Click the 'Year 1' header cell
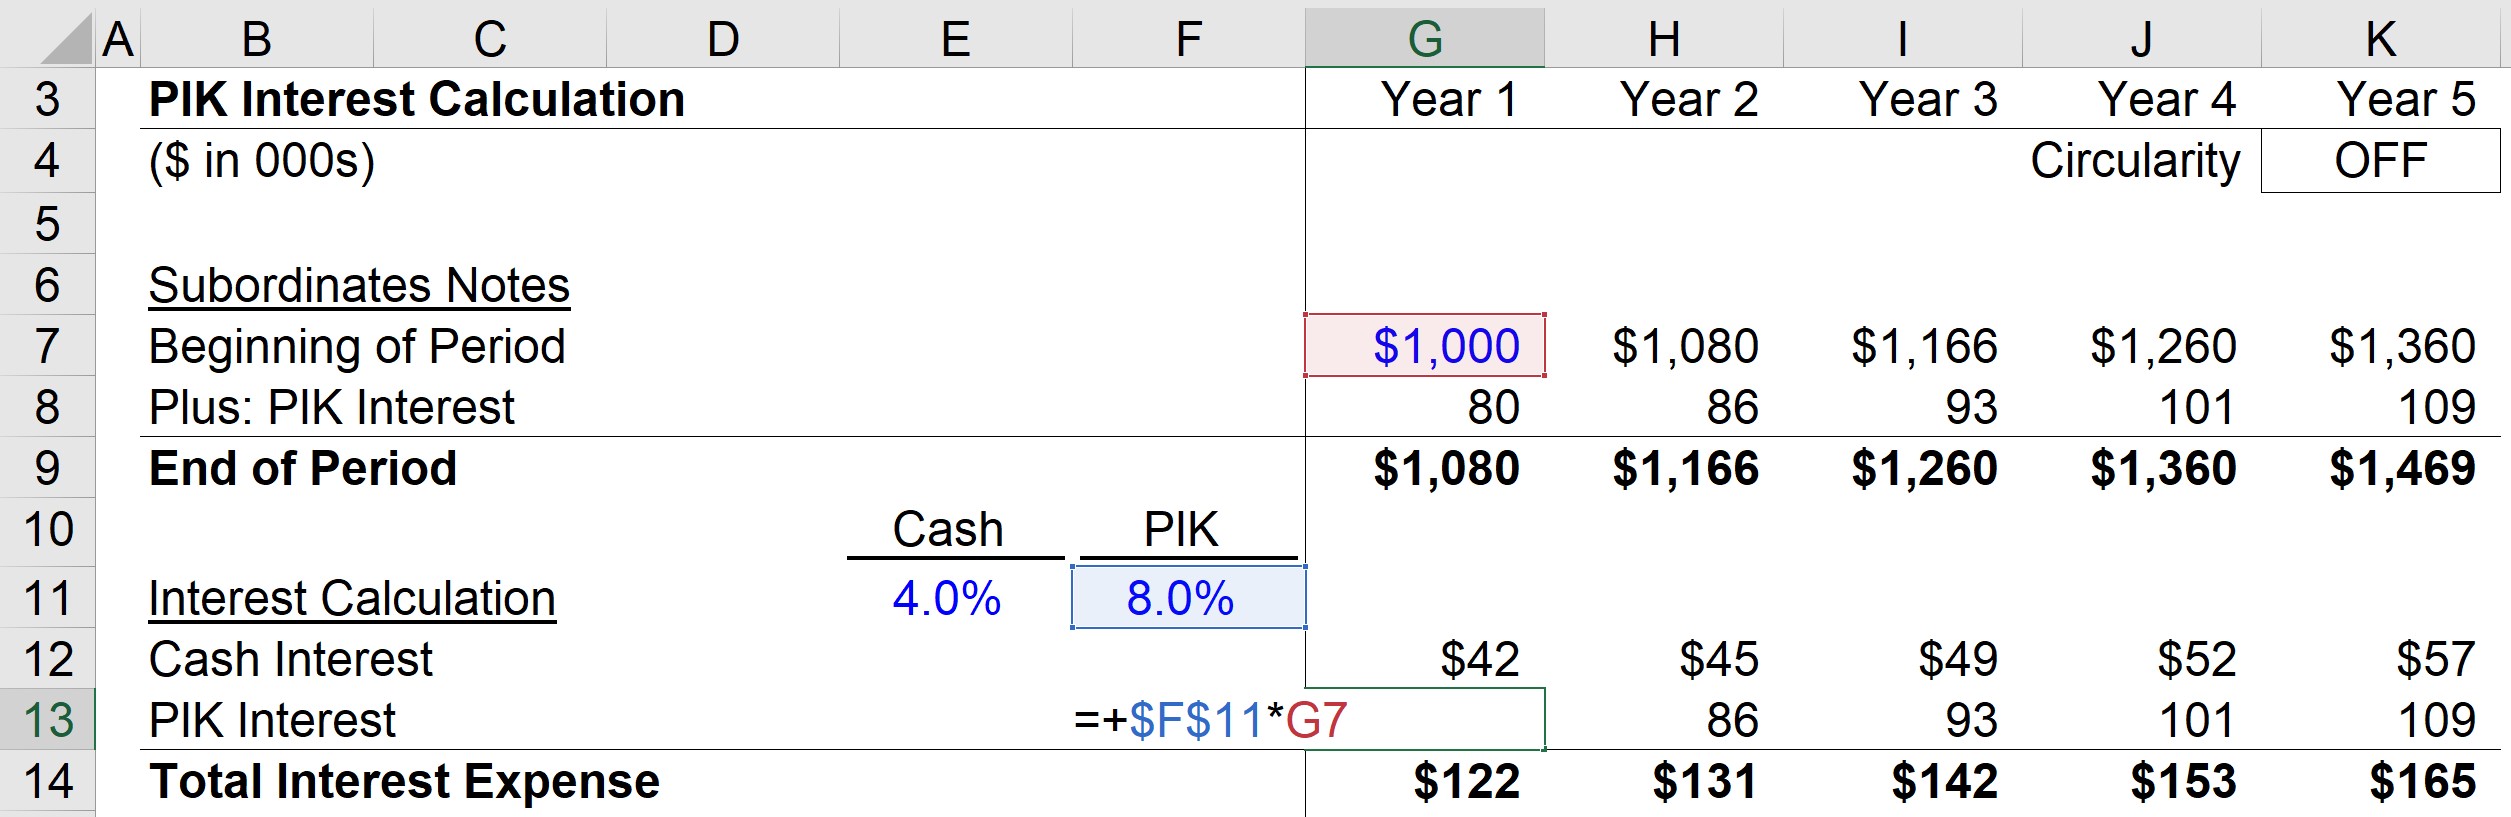Viewport: 2511px width, 817px height. click(1425, 99)
